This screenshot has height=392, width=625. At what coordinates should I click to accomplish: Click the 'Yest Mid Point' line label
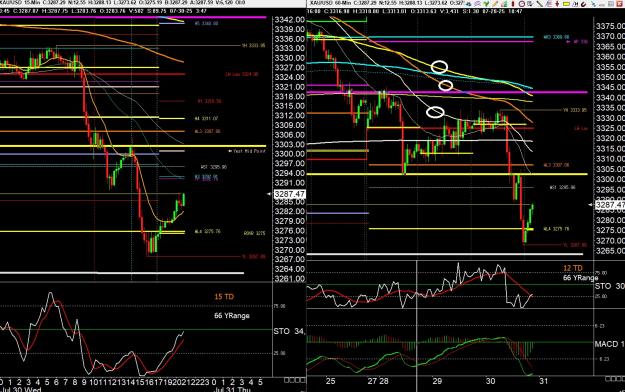click(249, 151)
